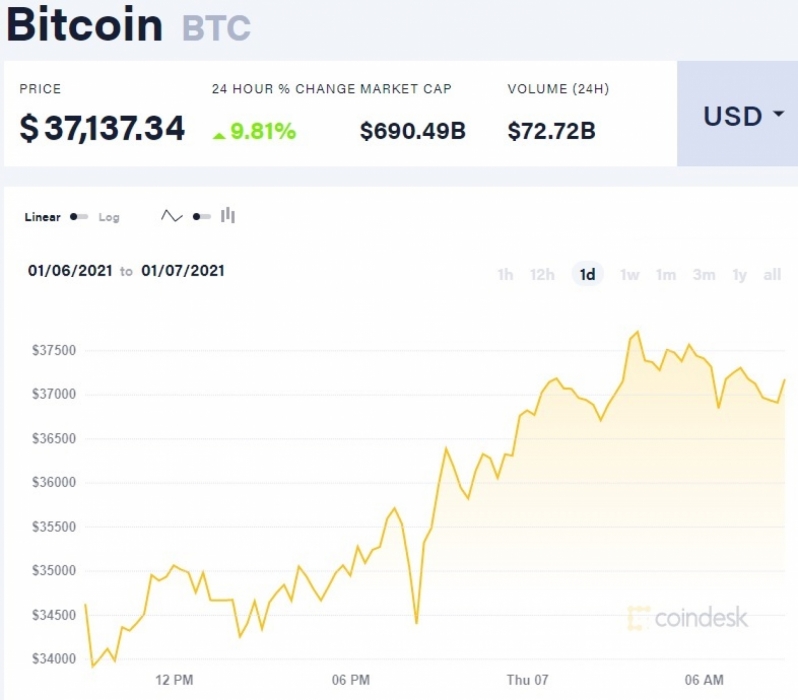
Task: Toggle the Linear/Log scale switch
Action: coord(79,217)
